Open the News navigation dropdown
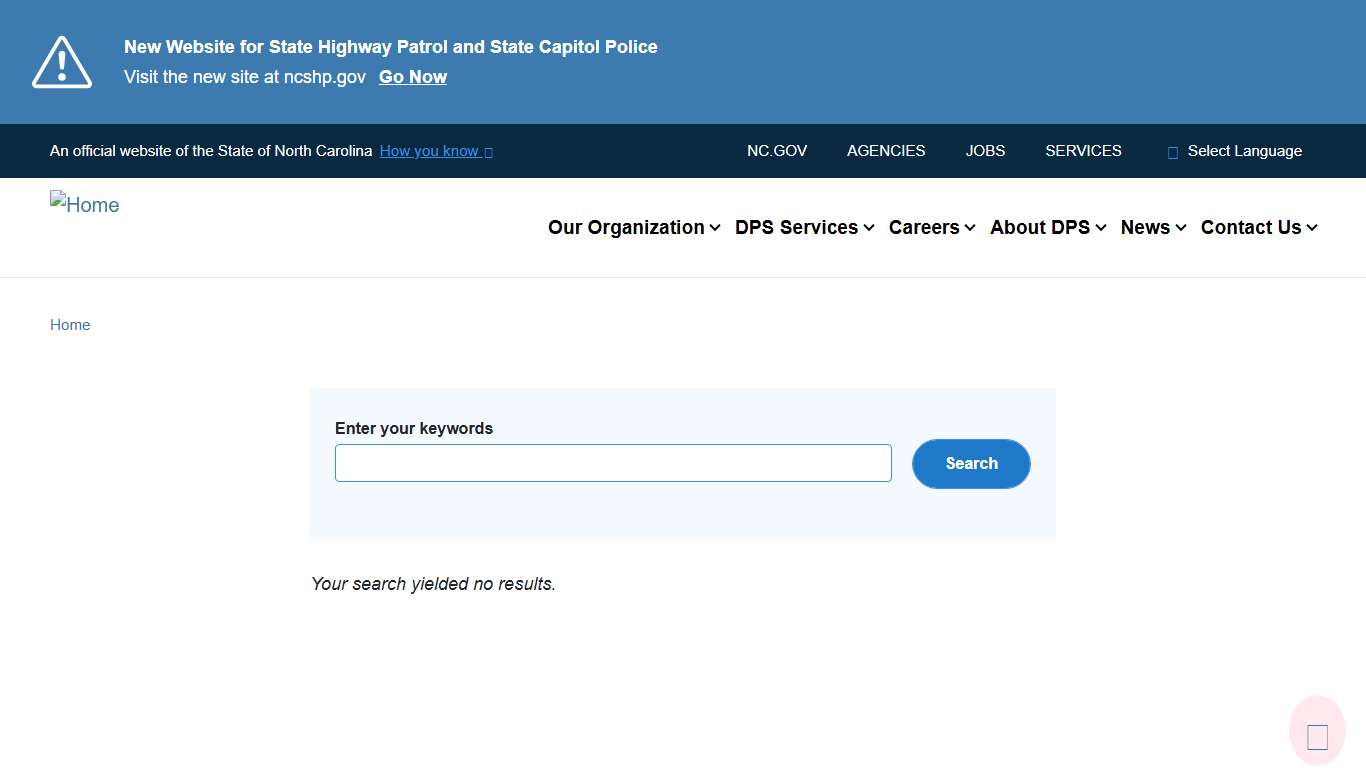The height and width of the screenshot is (768, 1366). pos(1151,227)
